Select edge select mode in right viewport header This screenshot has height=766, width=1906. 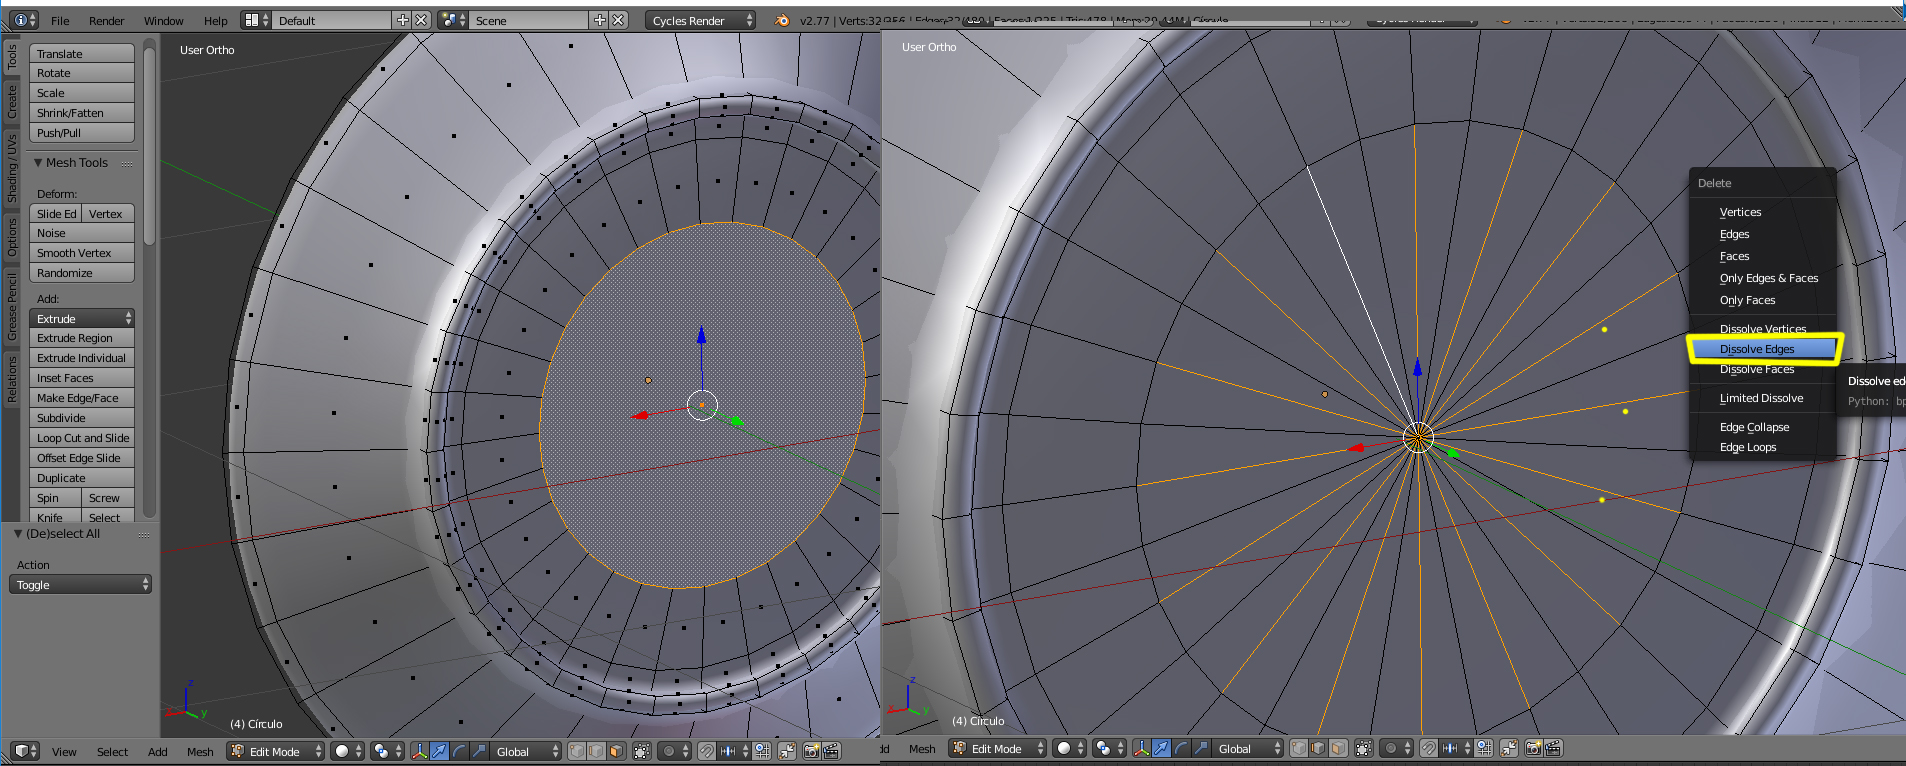tap(1318, 748)
